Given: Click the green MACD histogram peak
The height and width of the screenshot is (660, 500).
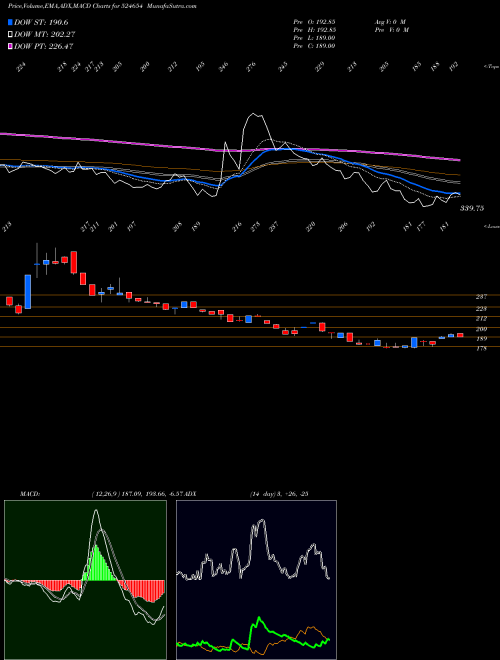Looking at the screenshot, I should 96,563.
